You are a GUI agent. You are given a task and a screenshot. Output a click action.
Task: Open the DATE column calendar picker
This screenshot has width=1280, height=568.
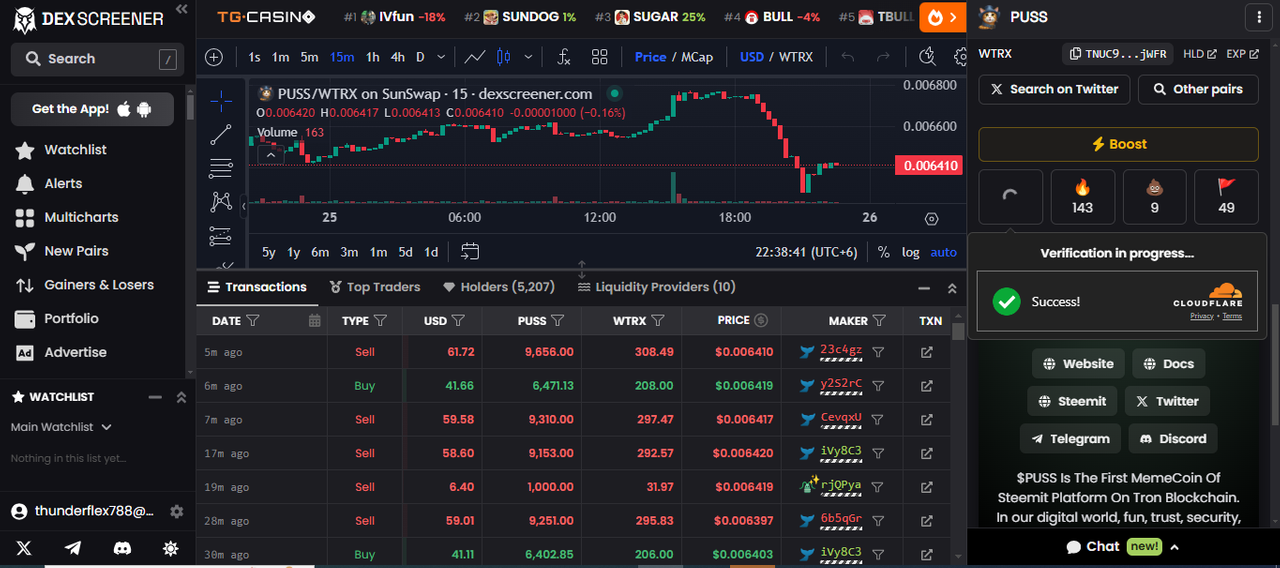[x=314, y=321]
